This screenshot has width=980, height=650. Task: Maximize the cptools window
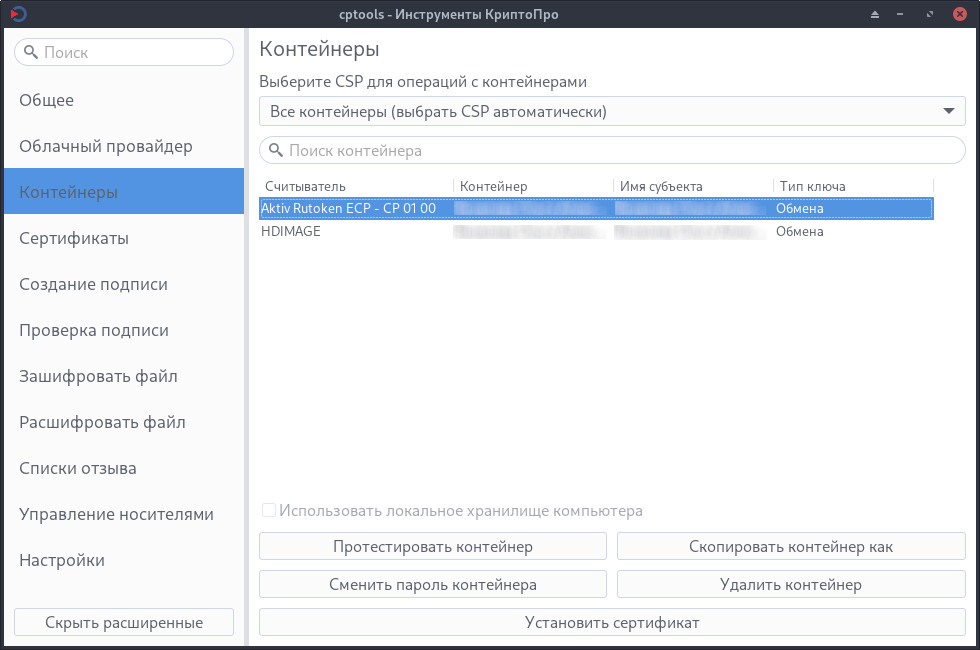[930, 14]
